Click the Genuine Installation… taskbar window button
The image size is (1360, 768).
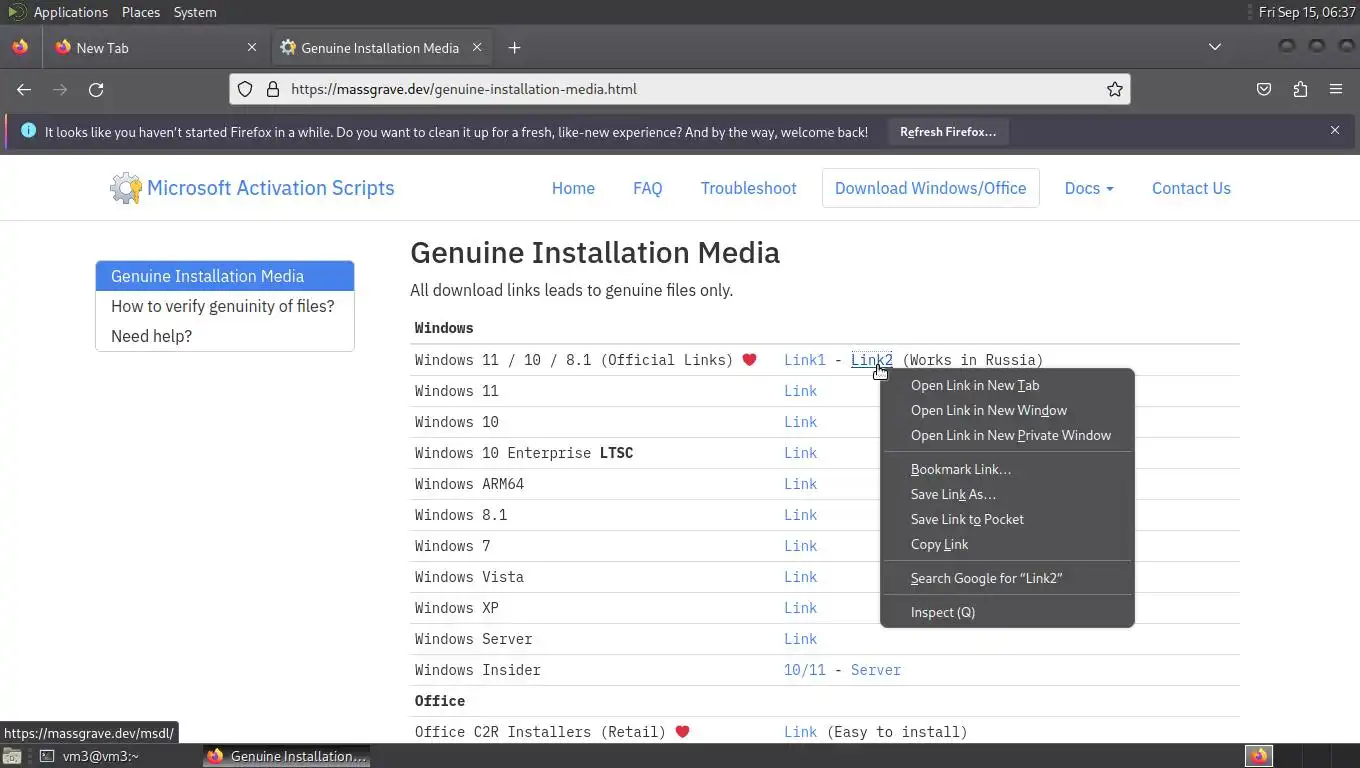point(287,756)
